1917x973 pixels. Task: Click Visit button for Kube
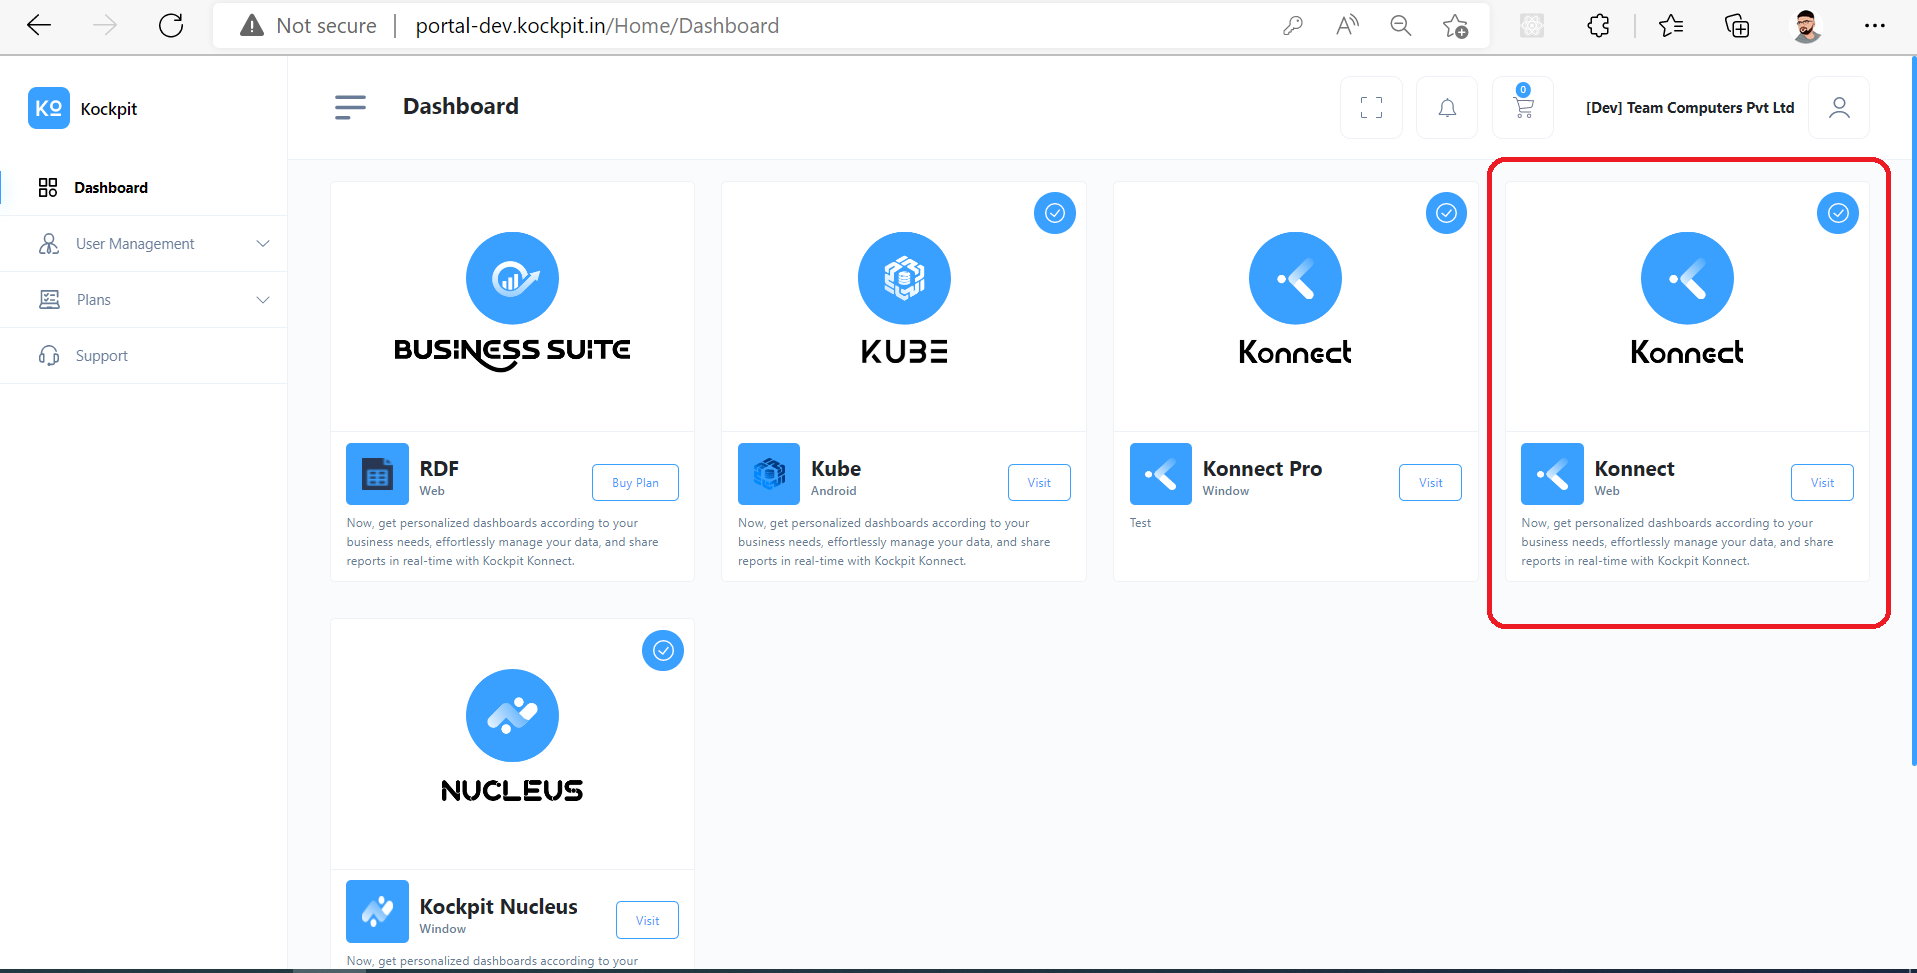click(1039, 483)
